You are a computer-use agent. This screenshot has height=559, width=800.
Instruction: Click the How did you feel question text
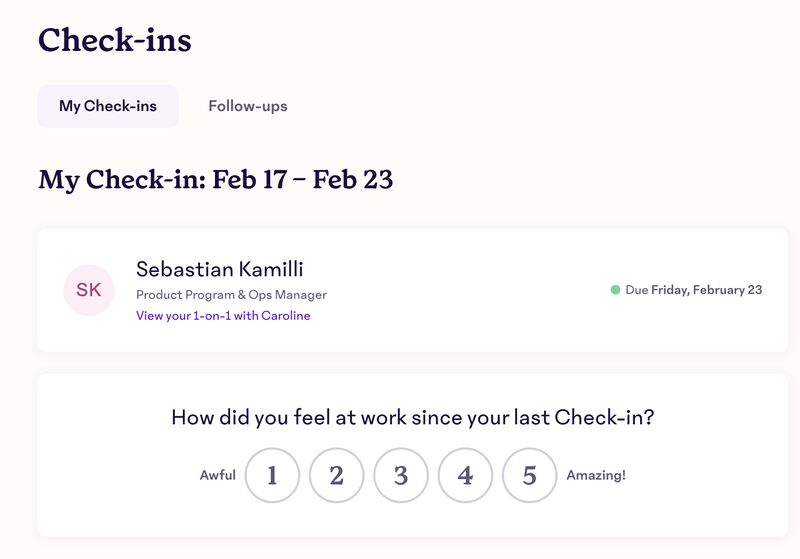(412, 417)
